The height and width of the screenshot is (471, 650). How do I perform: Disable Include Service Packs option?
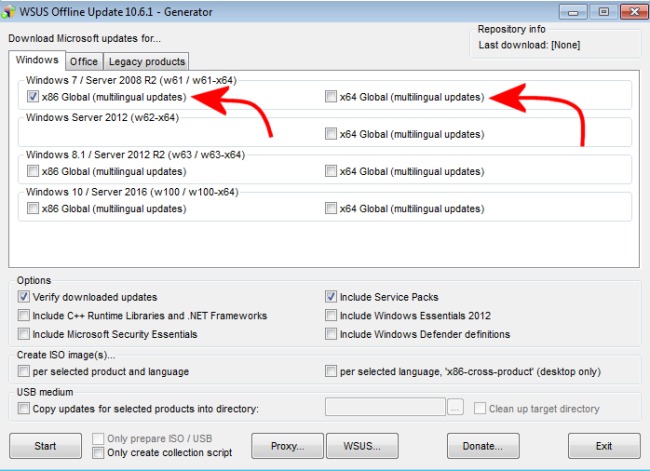point(331,297)
